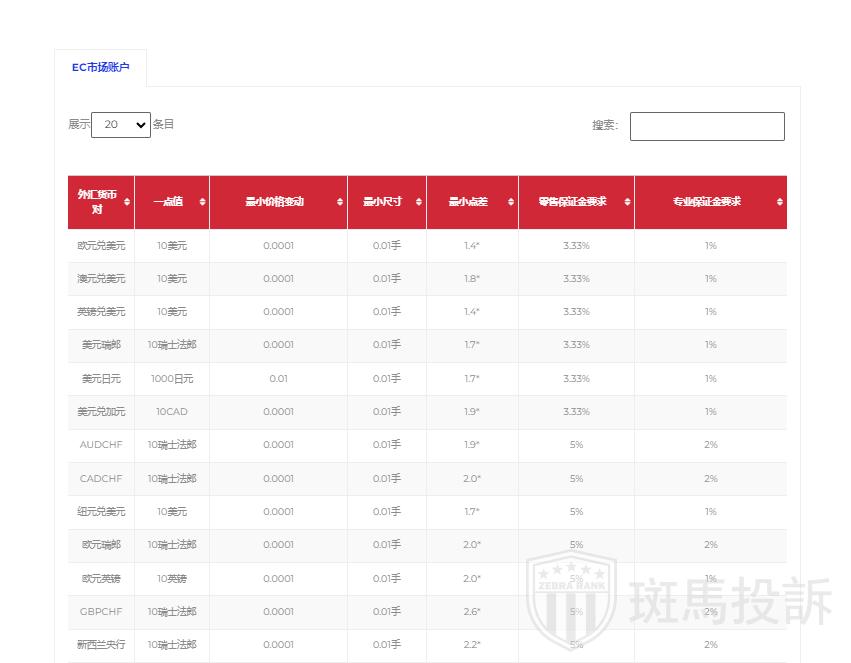Select the AUDCHF currency pair cell

pyautogui.click(x=101, y=445)
